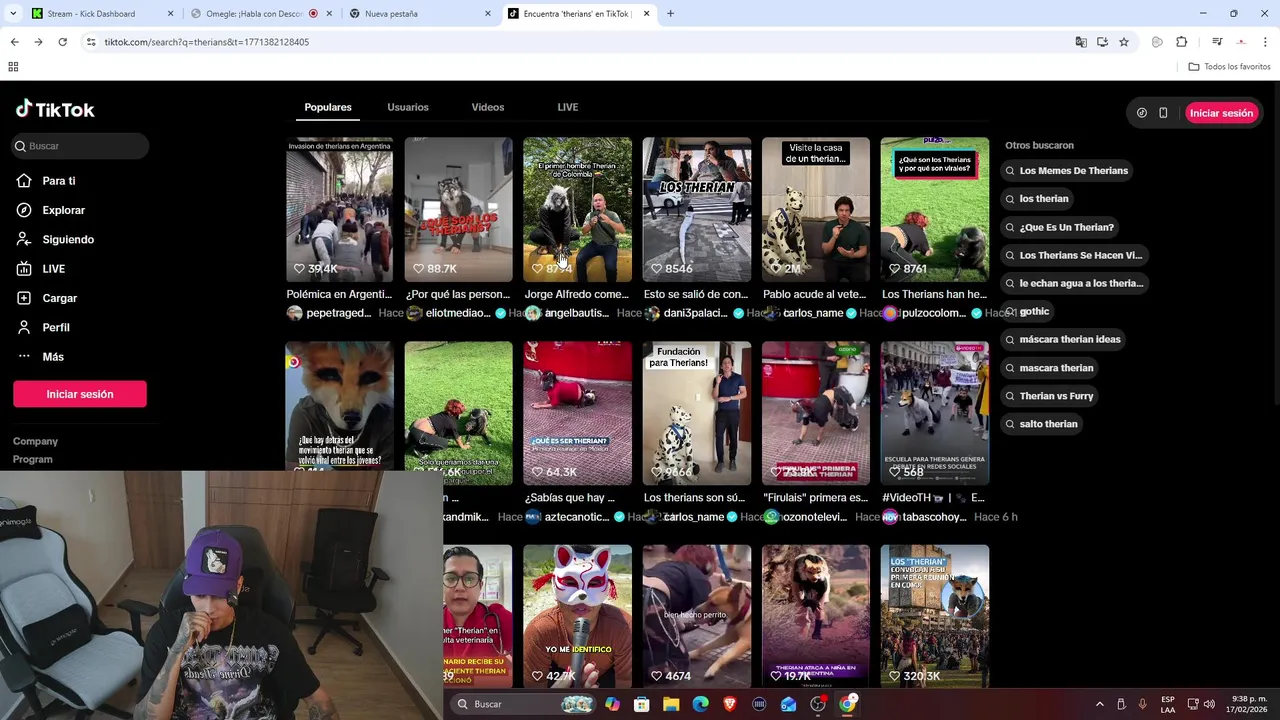Screen dimensions: 1280x720
Task: Expand the Más menu in sidebar
Action: click(53, 357)
